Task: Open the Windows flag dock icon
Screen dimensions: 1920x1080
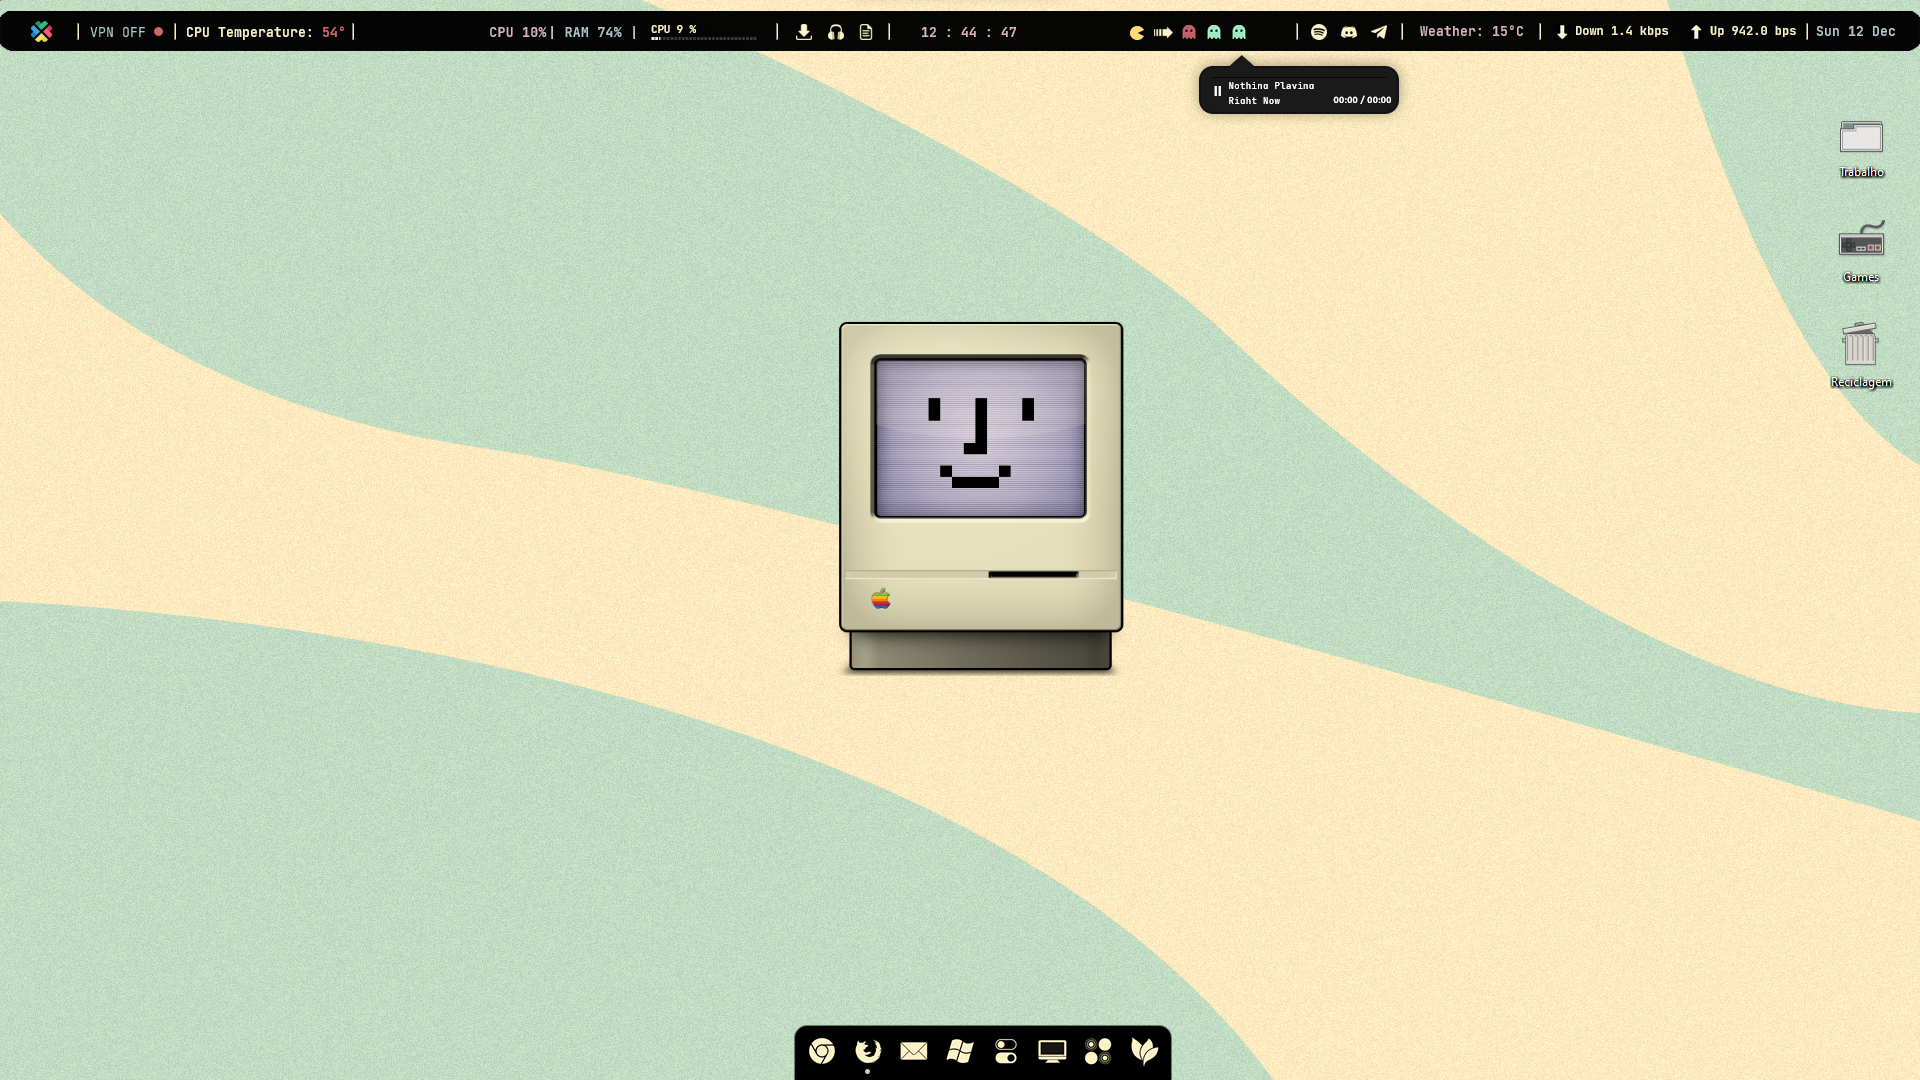Action: 960,1051
